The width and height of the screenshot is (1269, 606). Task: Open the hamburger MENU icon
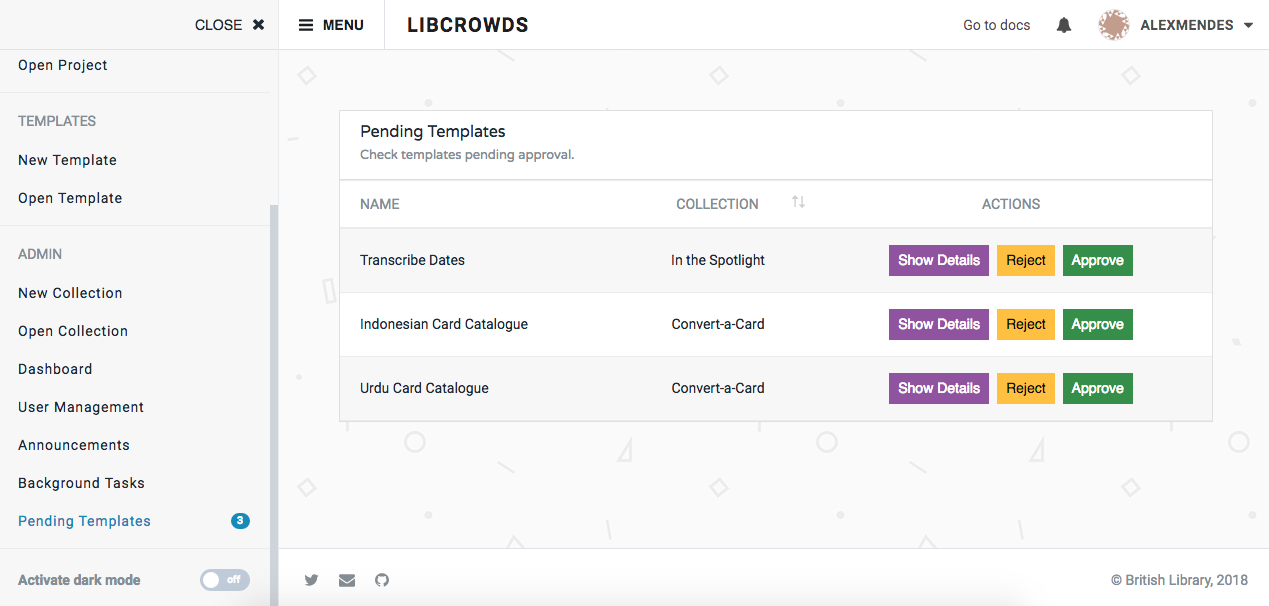click(306, 24)
